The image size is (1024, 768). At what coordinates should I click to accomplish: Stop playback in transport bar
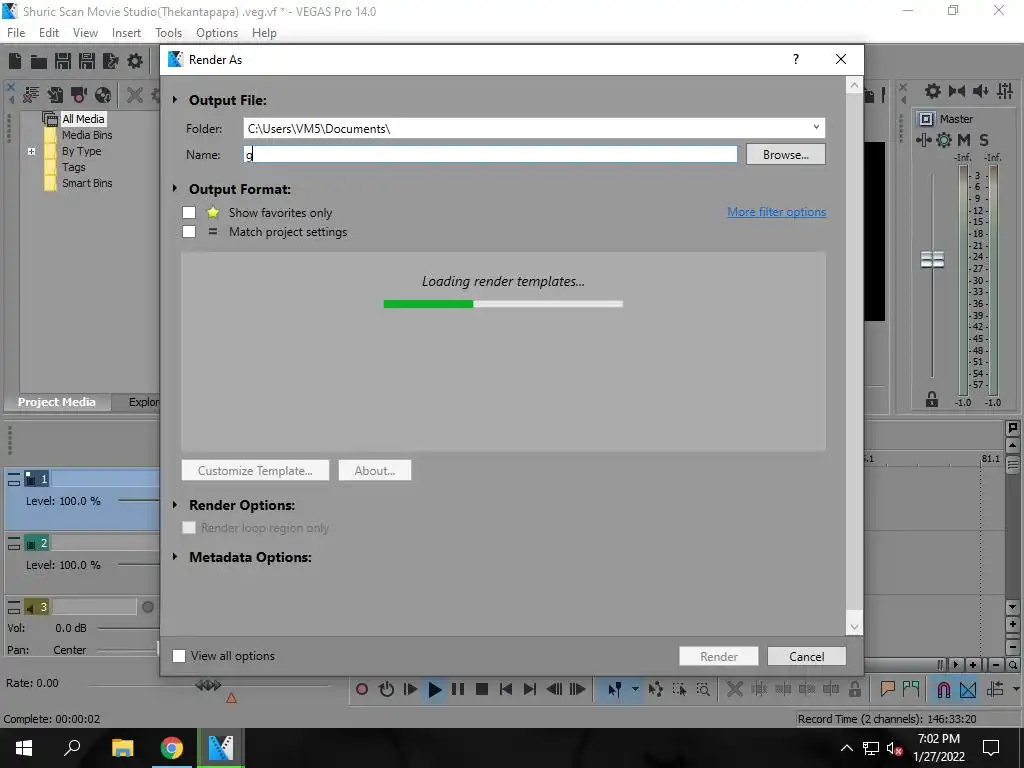click(482, 689)
